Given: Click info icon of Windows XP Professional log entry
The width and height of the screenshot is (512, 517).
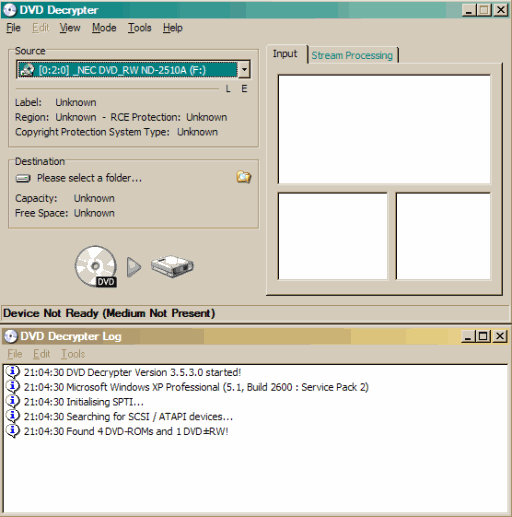Looking at the screenshot, I should click(13, 387).
